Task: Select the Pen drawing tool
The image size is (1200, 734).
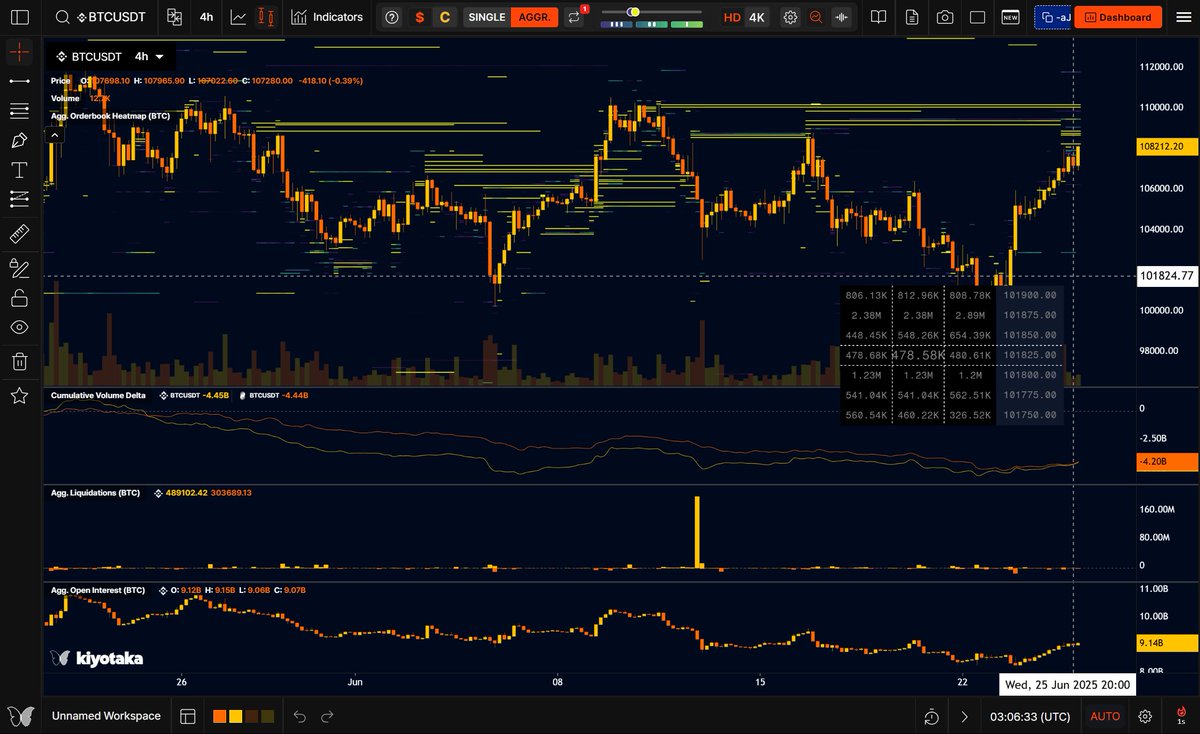Action: pos(19,140)
